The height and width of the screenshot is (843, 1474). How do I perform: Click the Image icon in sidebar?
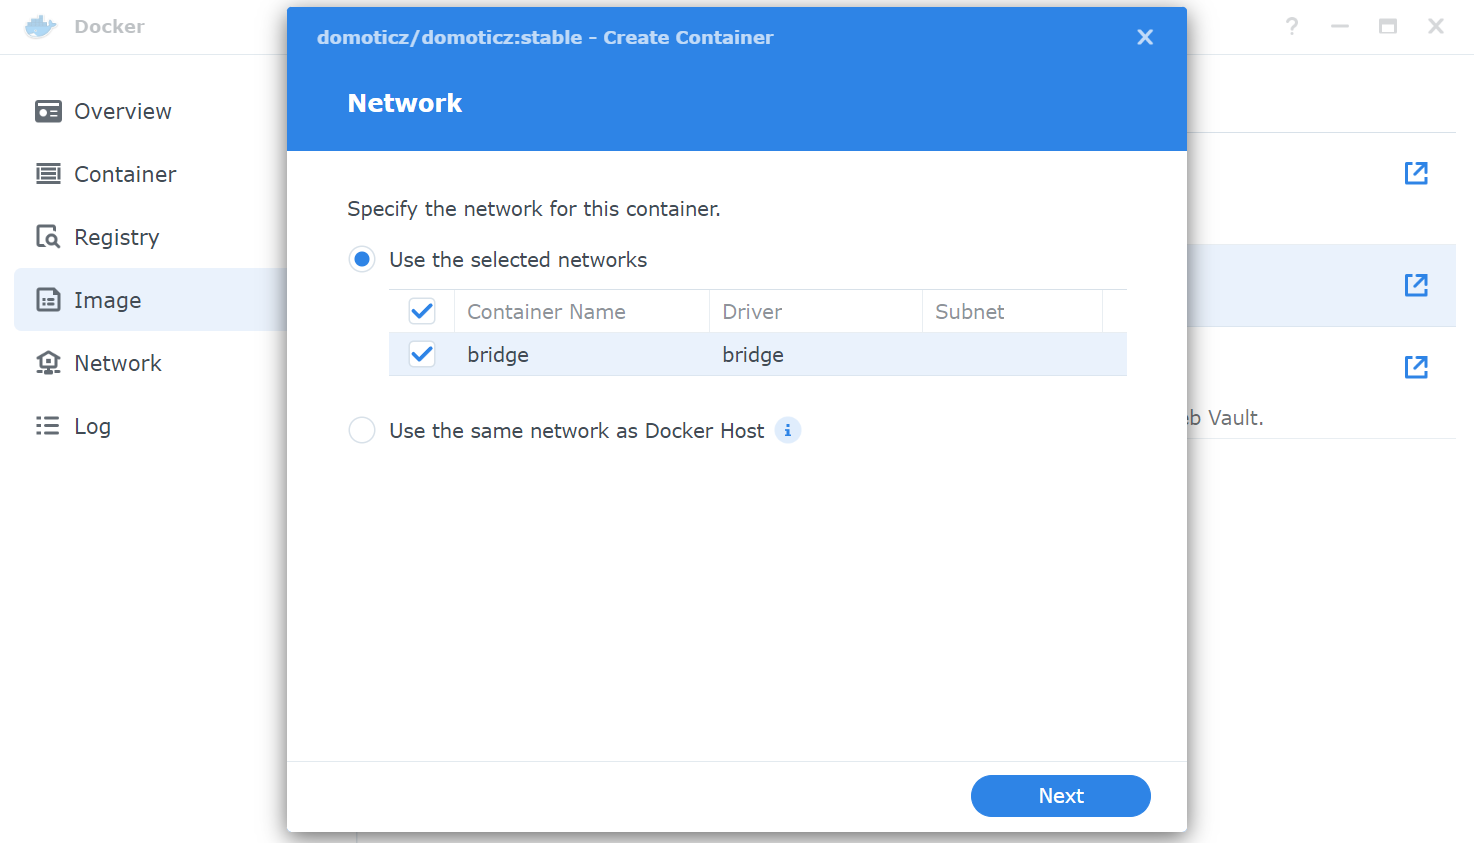point(48,300)
